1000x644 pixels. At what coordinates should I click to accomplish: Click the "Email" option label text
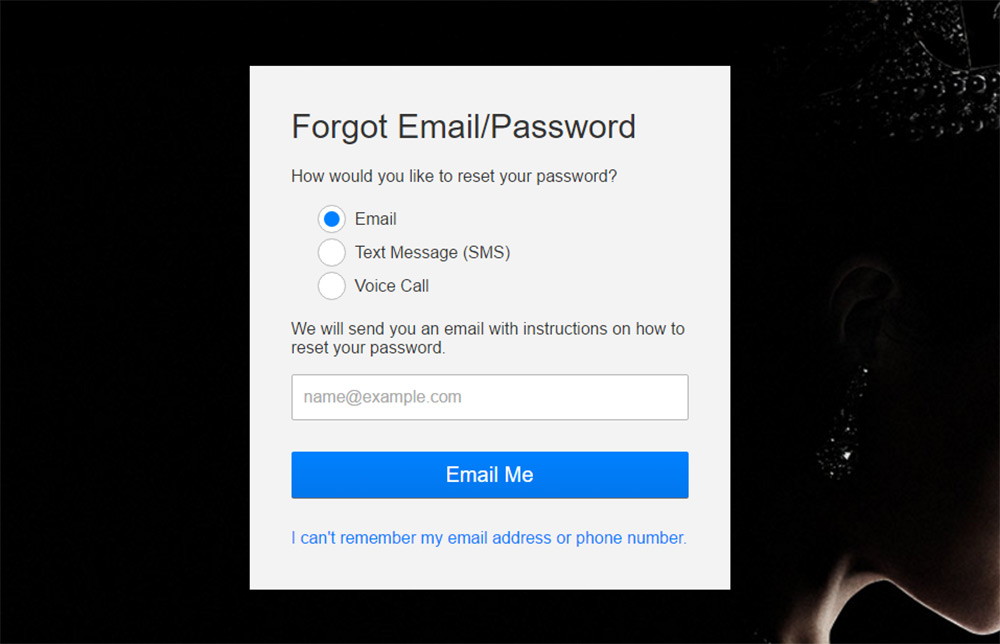pos(376,219)
